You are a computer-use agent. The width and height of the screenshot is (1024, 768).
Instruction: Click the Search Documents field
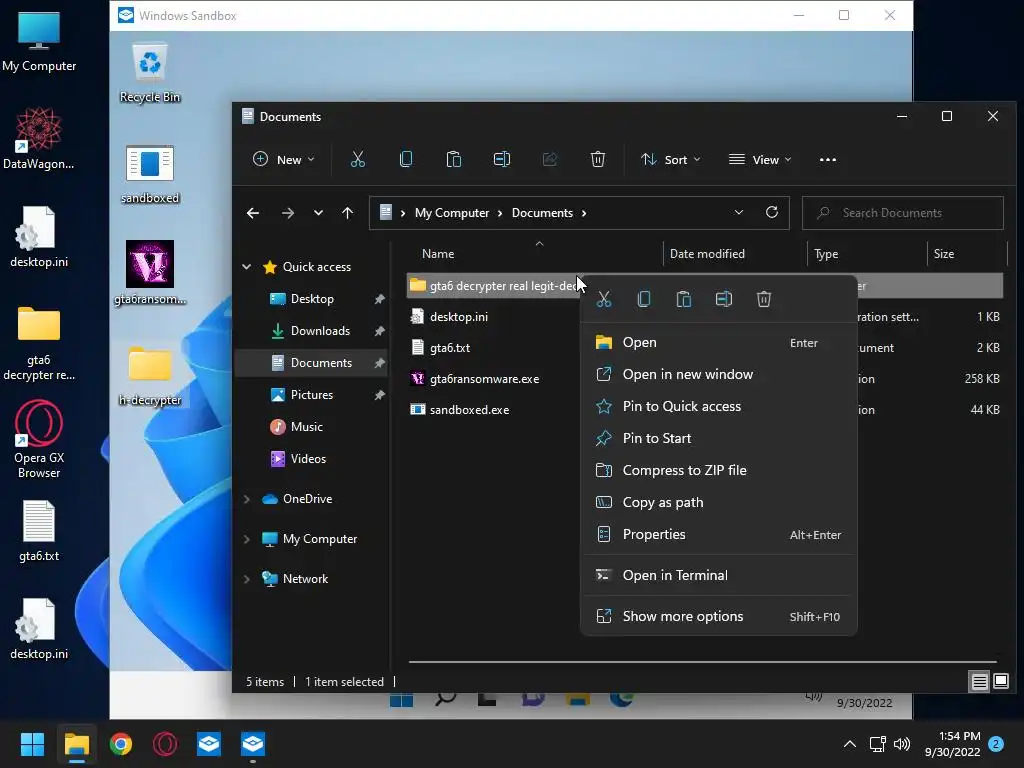pyautogui.click(x=903, y=213)
